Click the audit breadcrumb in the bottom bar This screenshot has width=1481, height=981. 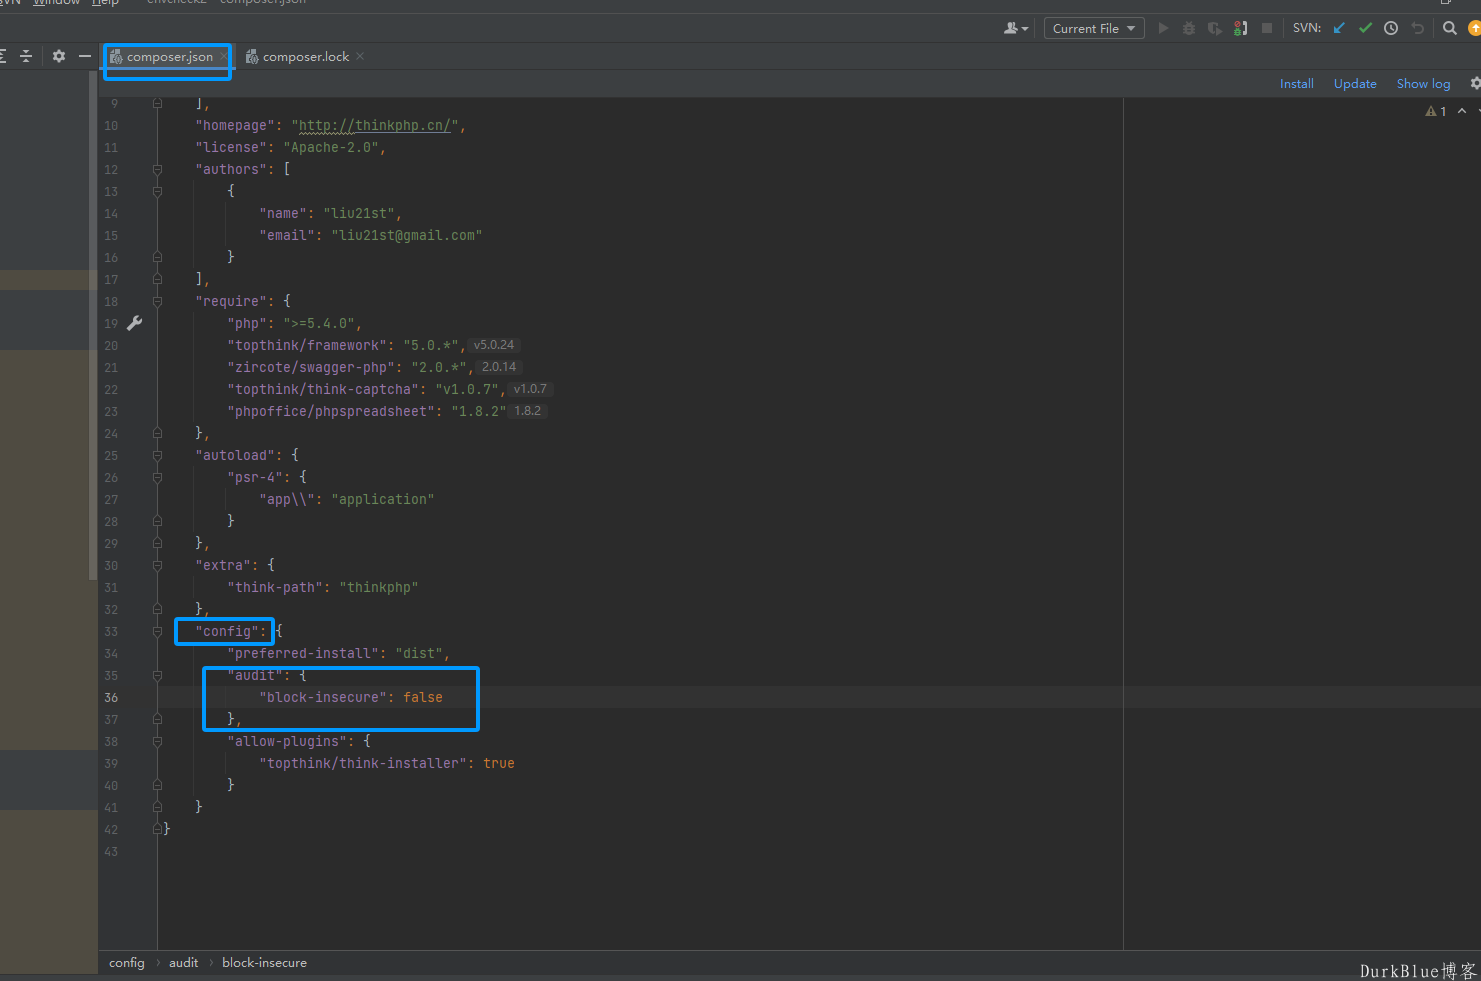pyautogui.click(x=183, y=962)
